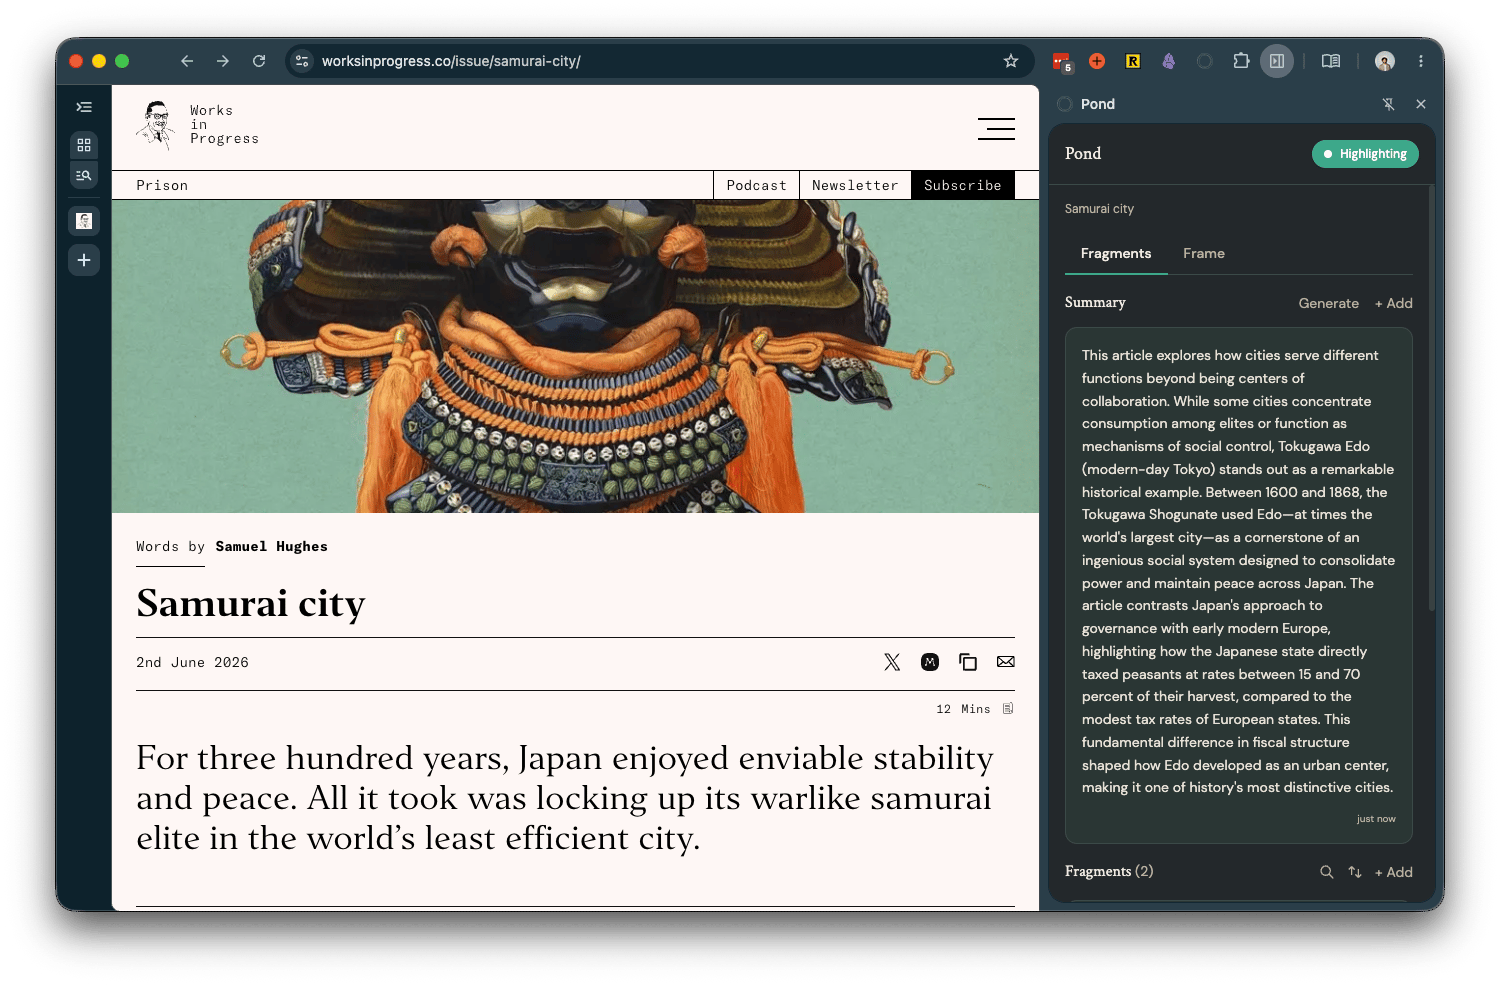Reload the page

259,61
